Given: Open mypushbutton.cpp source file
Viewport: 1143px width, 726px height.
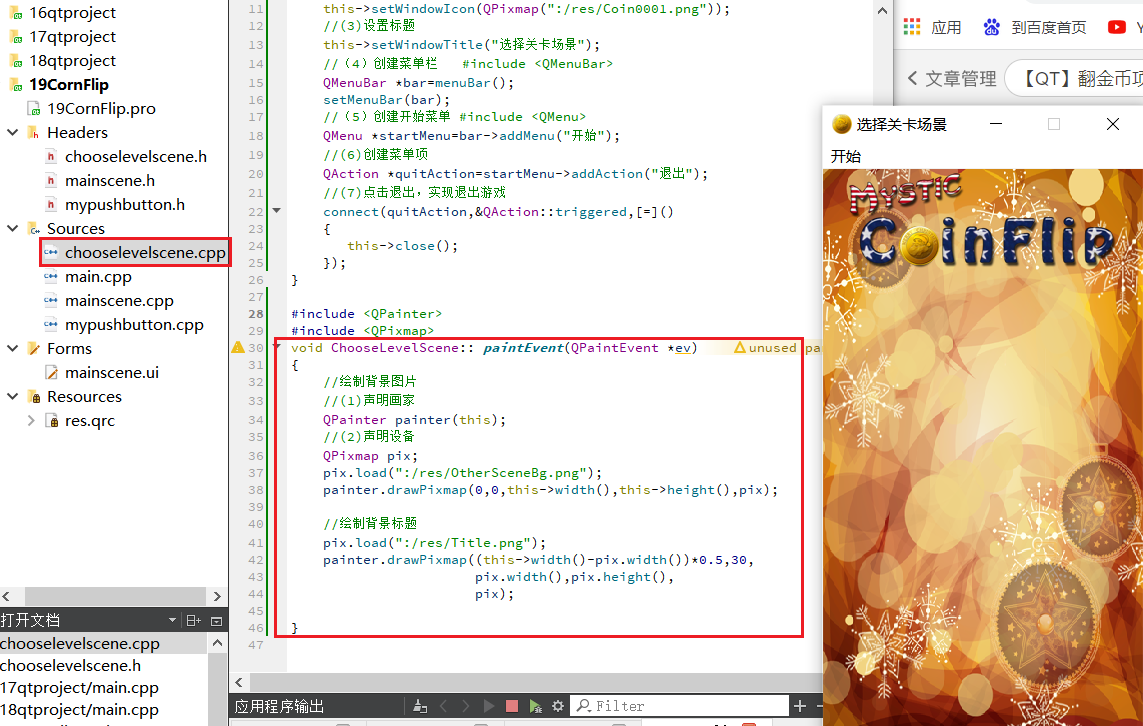Looking at the screenshot, I should pos(134,325).
